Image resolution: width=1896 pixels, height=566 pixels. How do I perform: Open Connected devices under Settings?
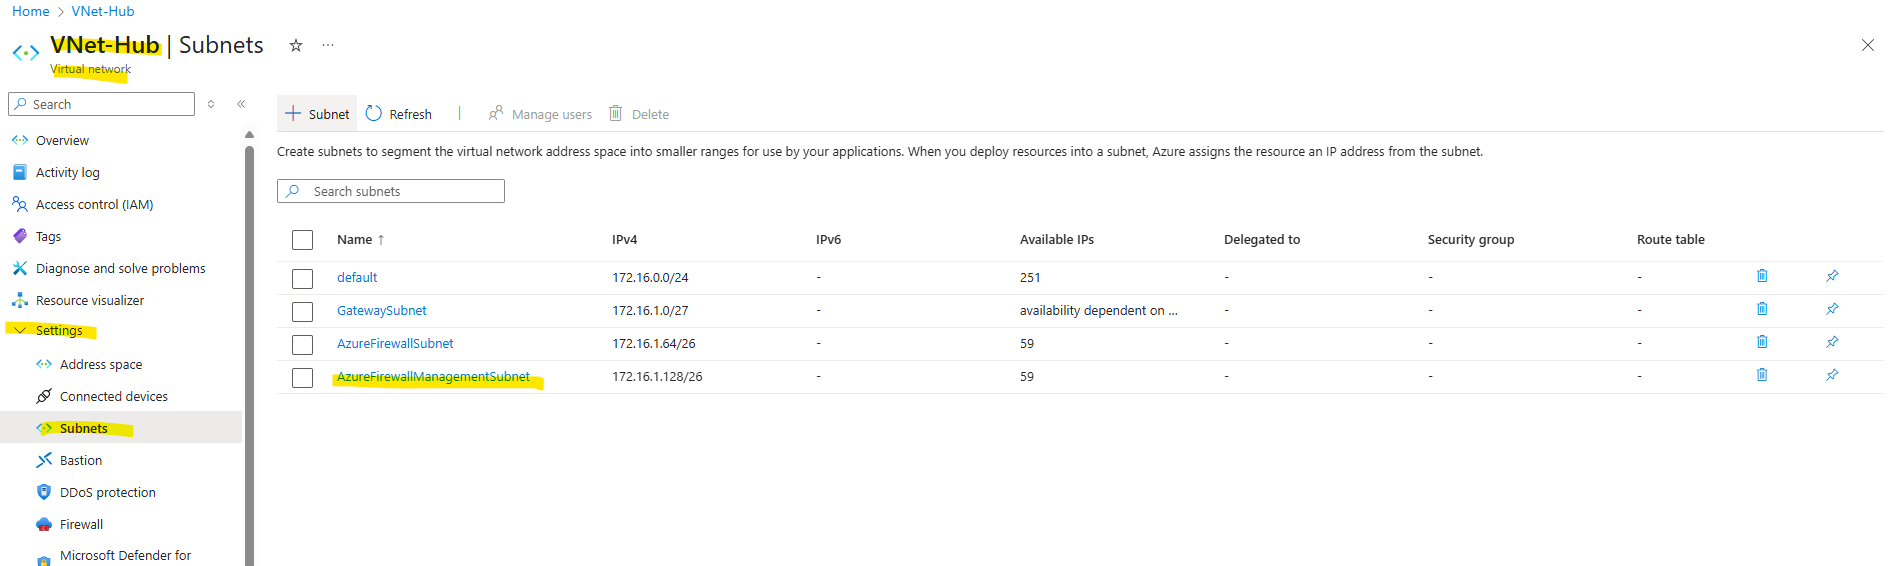pos(113,396)
